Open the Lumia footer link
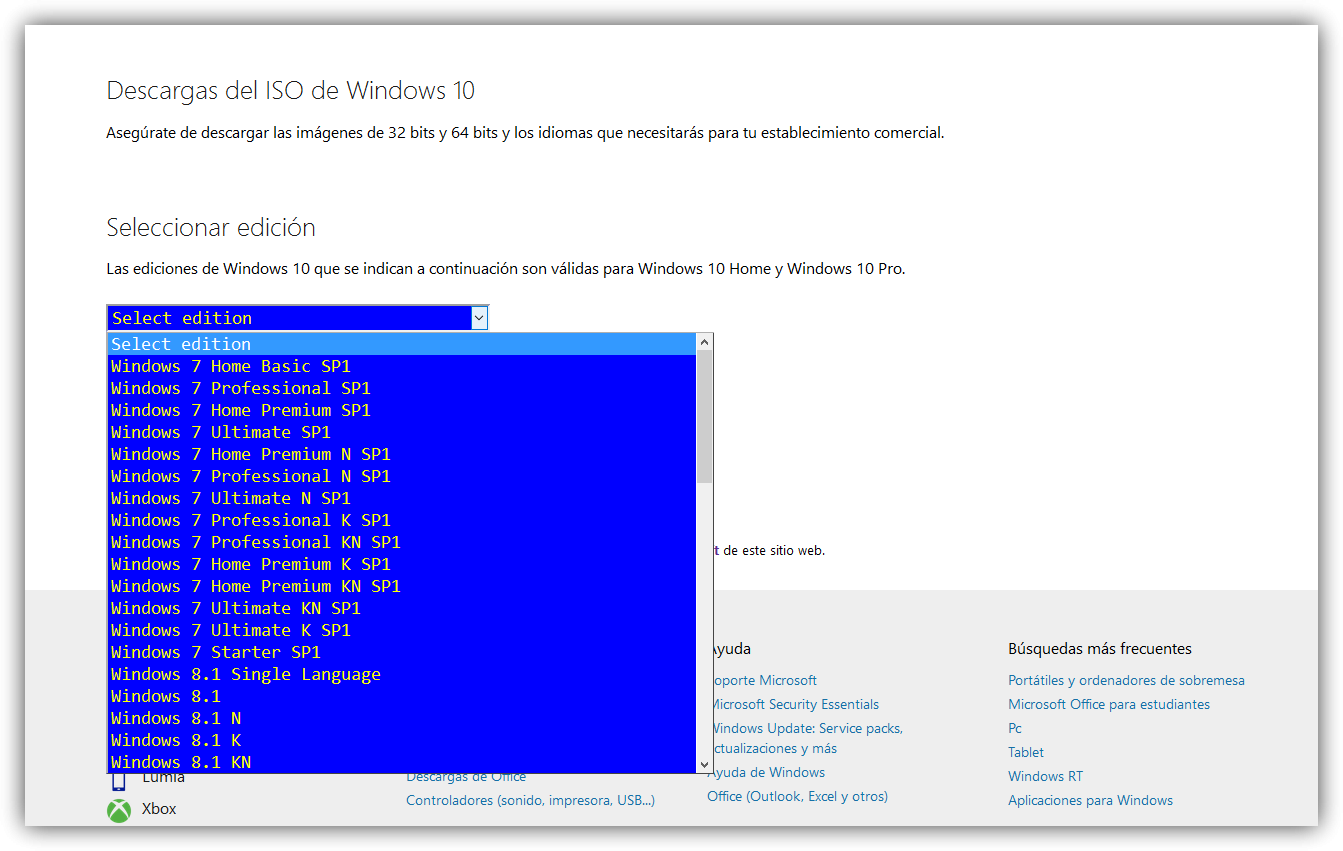The height and width of the screenshot is (851, 1343). point(164,777)
